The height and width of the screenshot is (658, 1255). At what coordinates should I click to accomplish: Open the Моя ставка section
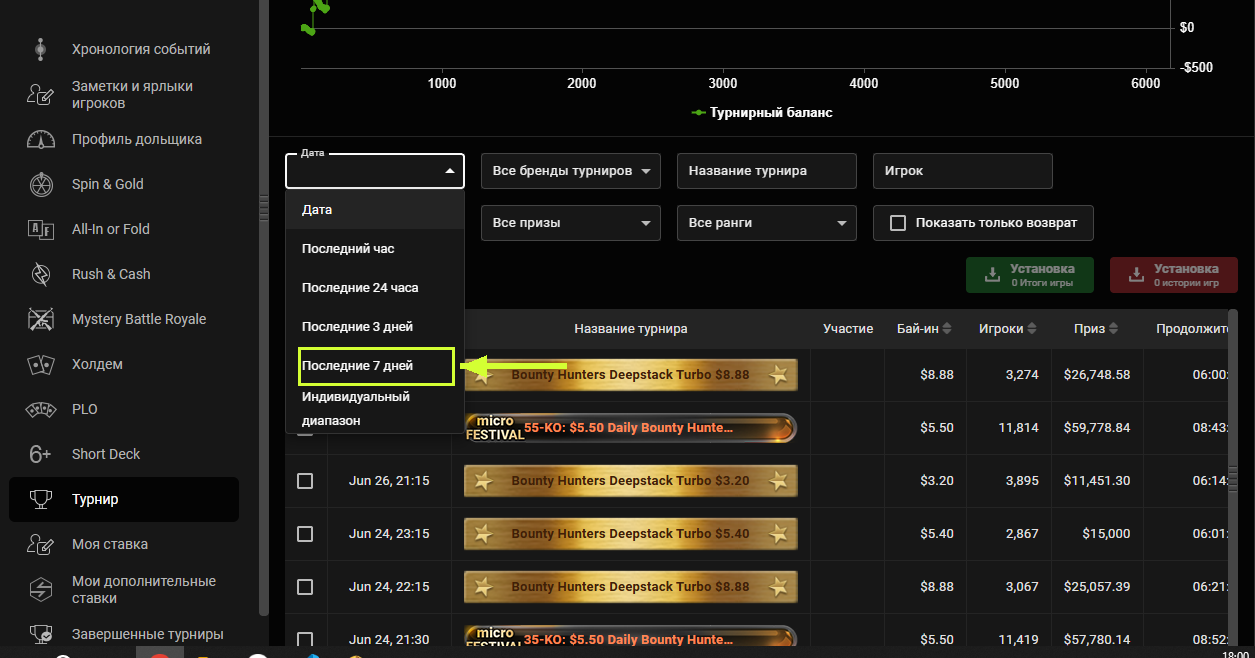point(124,544)
